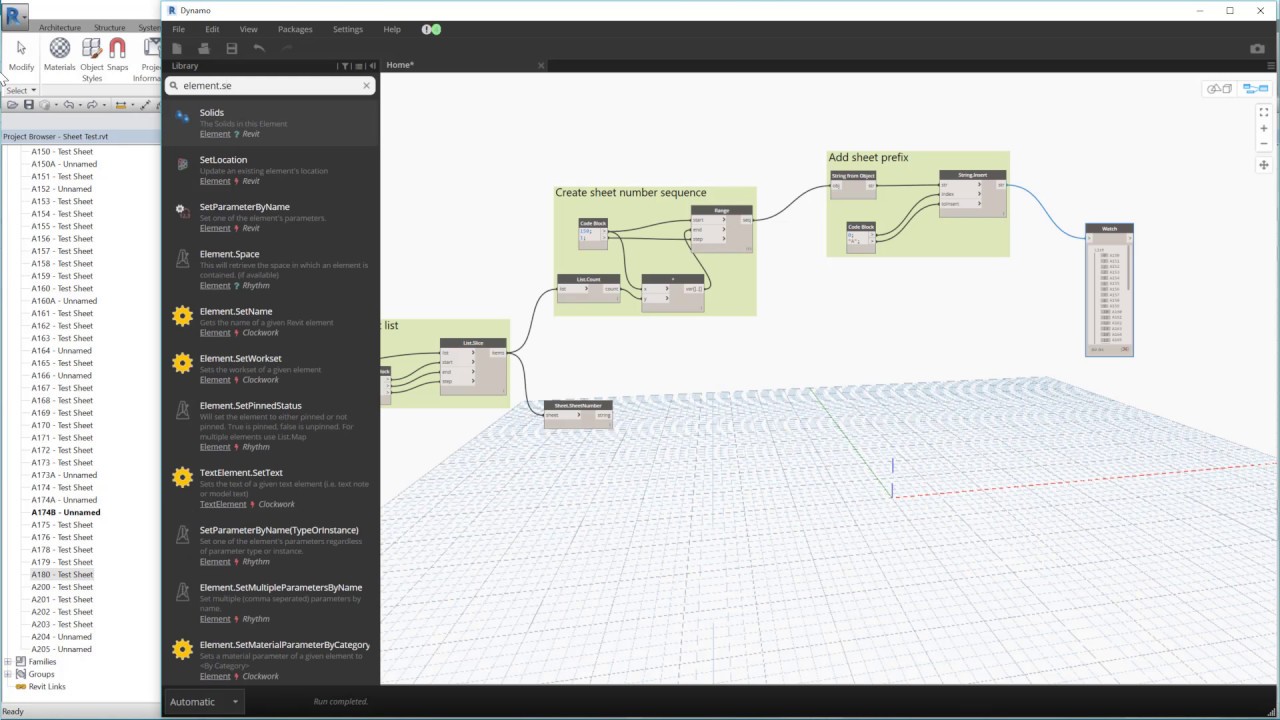1280x720 pixels.
Task: Expand the Families tree node
Action: pos(8,662)
